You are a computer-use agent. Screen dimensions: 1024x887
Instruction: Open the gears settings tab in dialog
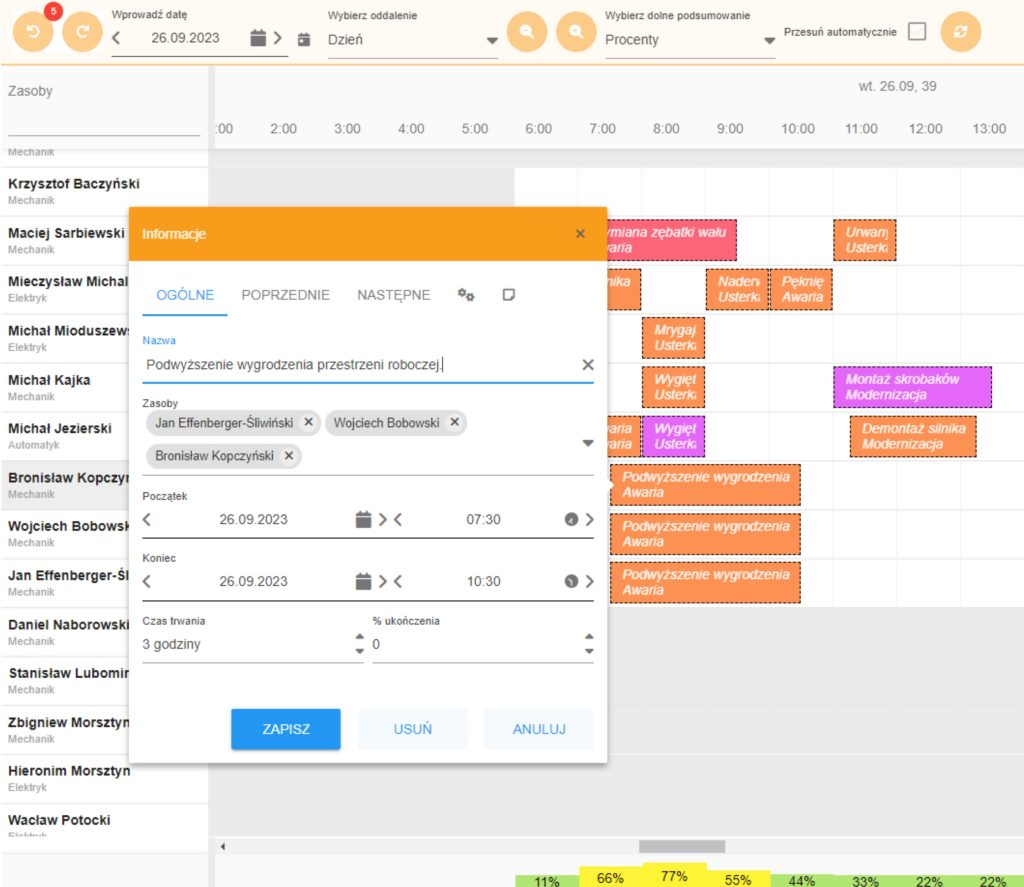466,294
